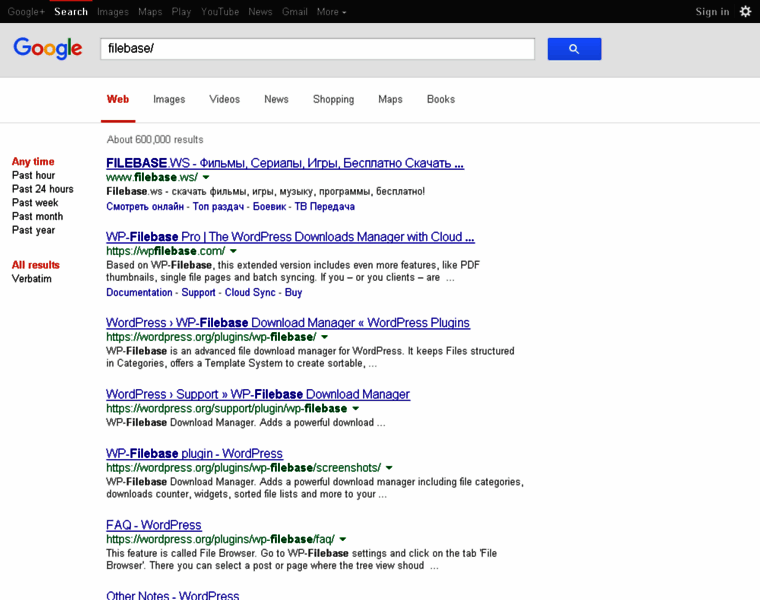
Task: Click the green URL https://wpfilebase.com/
Action: click(x=165, y=251)
